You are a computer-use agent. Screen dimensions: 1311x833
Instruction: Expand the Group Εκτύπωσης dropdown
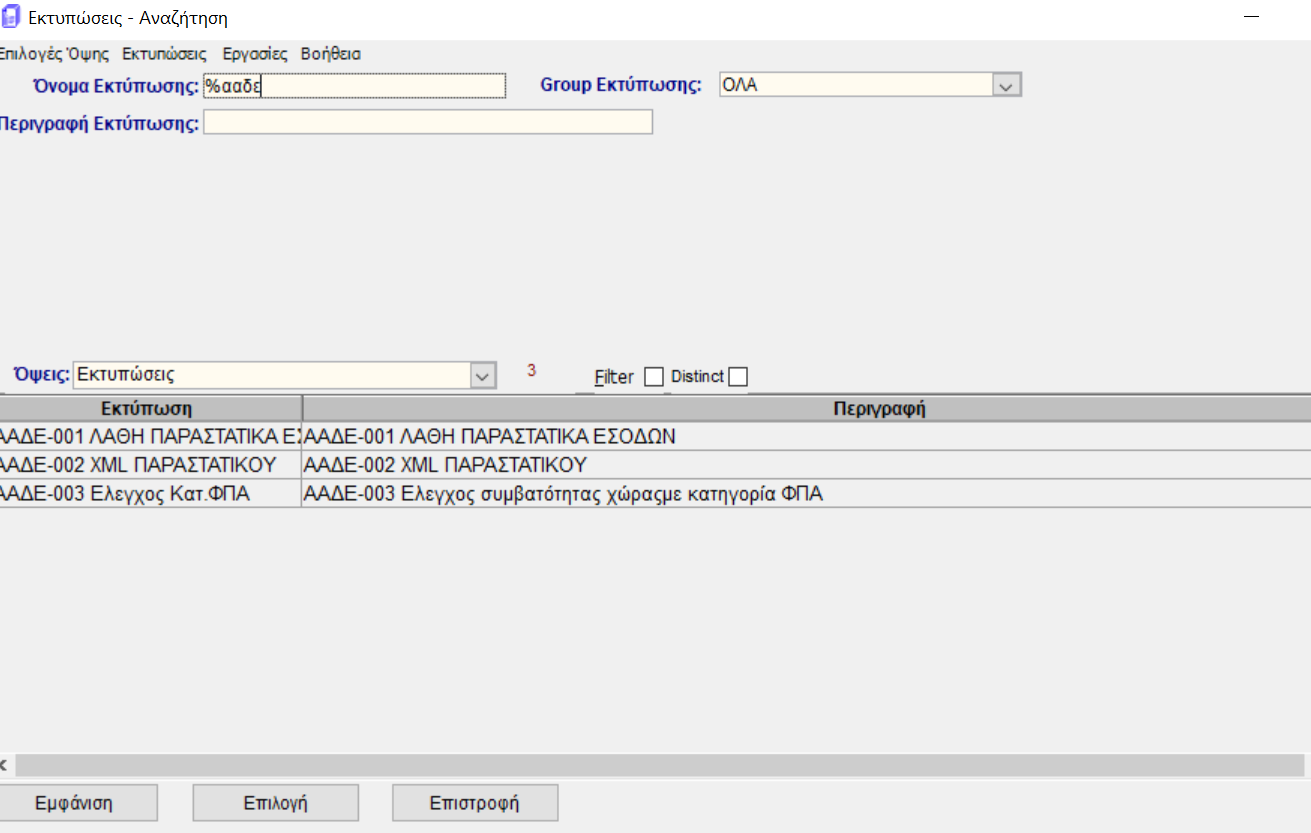pyautogui.click(x=1006, y=86)
